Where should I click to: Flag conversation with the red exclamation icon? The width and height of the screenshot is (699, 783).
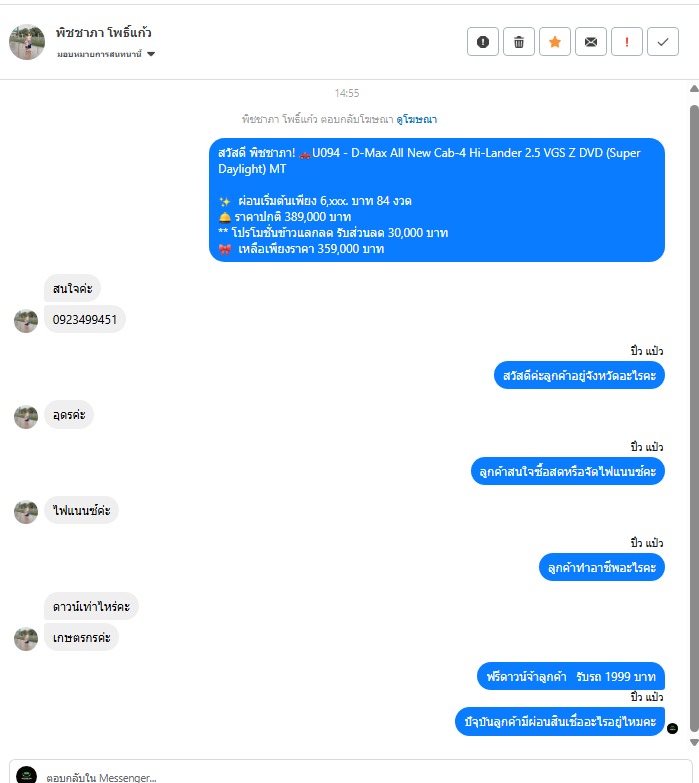point(627,41)
